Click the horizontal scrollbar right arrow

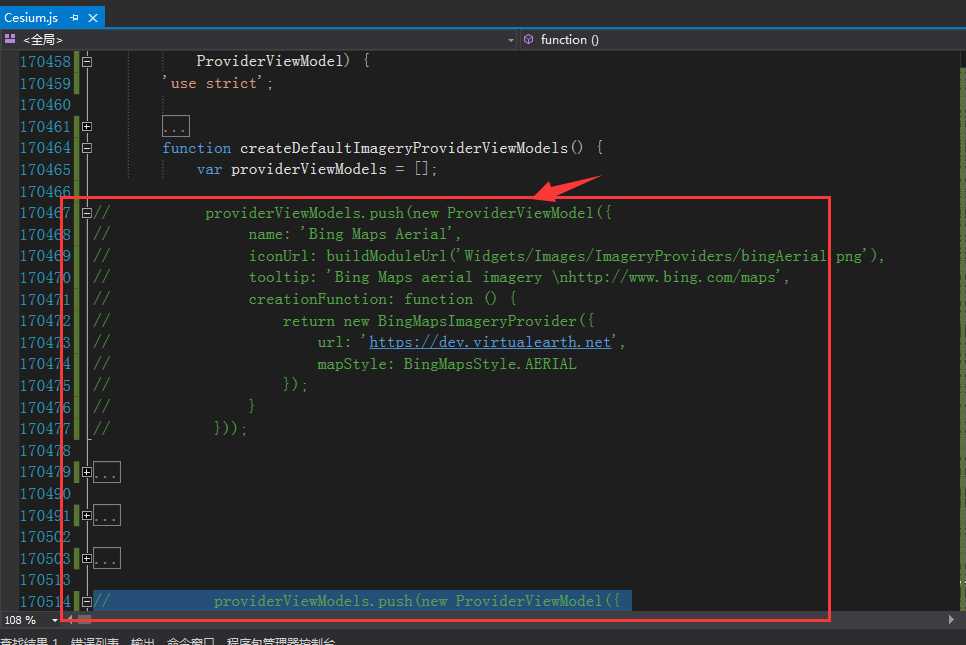point(951,620)
